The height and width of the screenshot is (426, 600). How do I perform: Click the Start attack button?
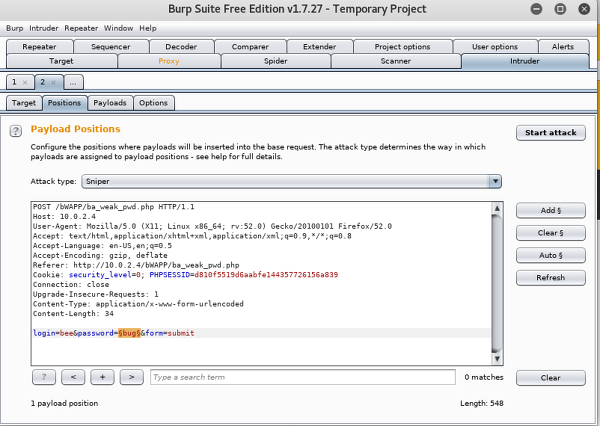pyautogui.click(x=551, y=133)
